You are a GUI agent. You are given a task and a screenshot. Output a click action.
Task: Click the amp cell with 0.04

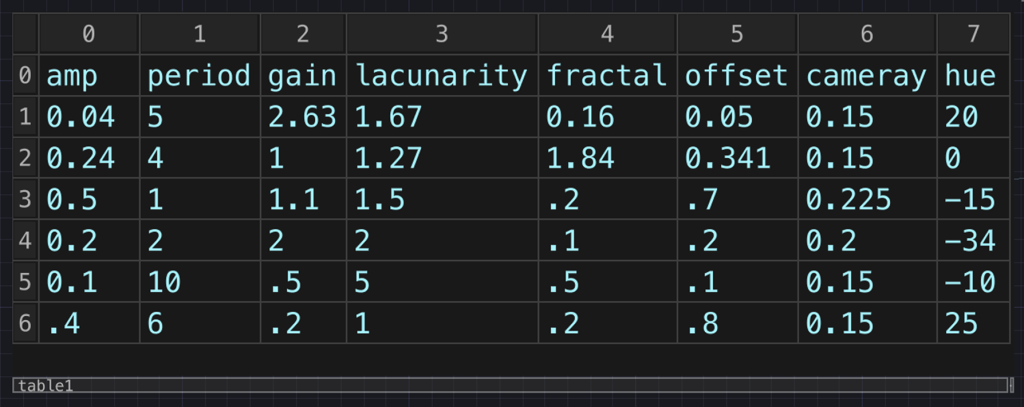[89, 117]
